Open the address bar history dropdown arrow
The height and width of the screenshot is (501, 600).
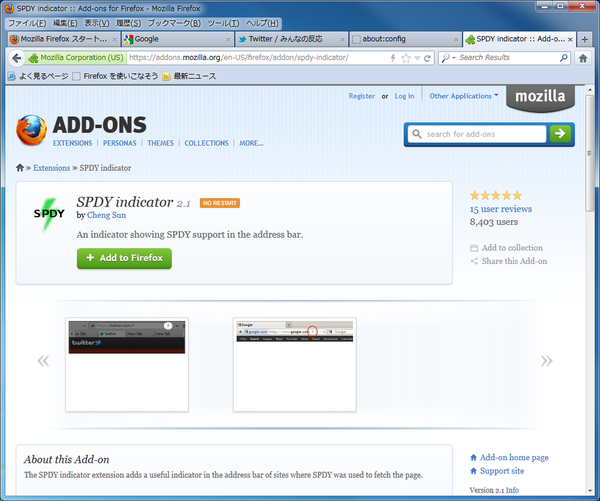pyautogui.click(x=417, y=58)
